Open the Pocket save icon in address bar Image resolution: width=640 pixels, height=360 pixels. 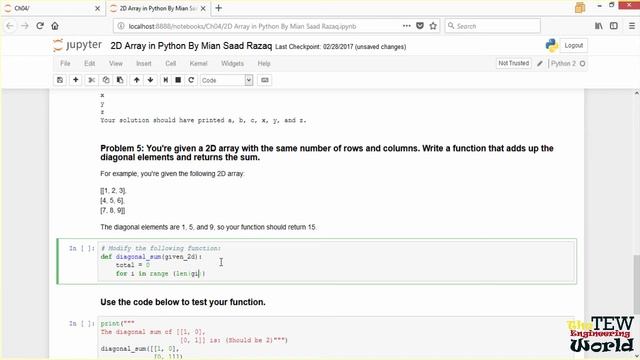pos(420,26)
